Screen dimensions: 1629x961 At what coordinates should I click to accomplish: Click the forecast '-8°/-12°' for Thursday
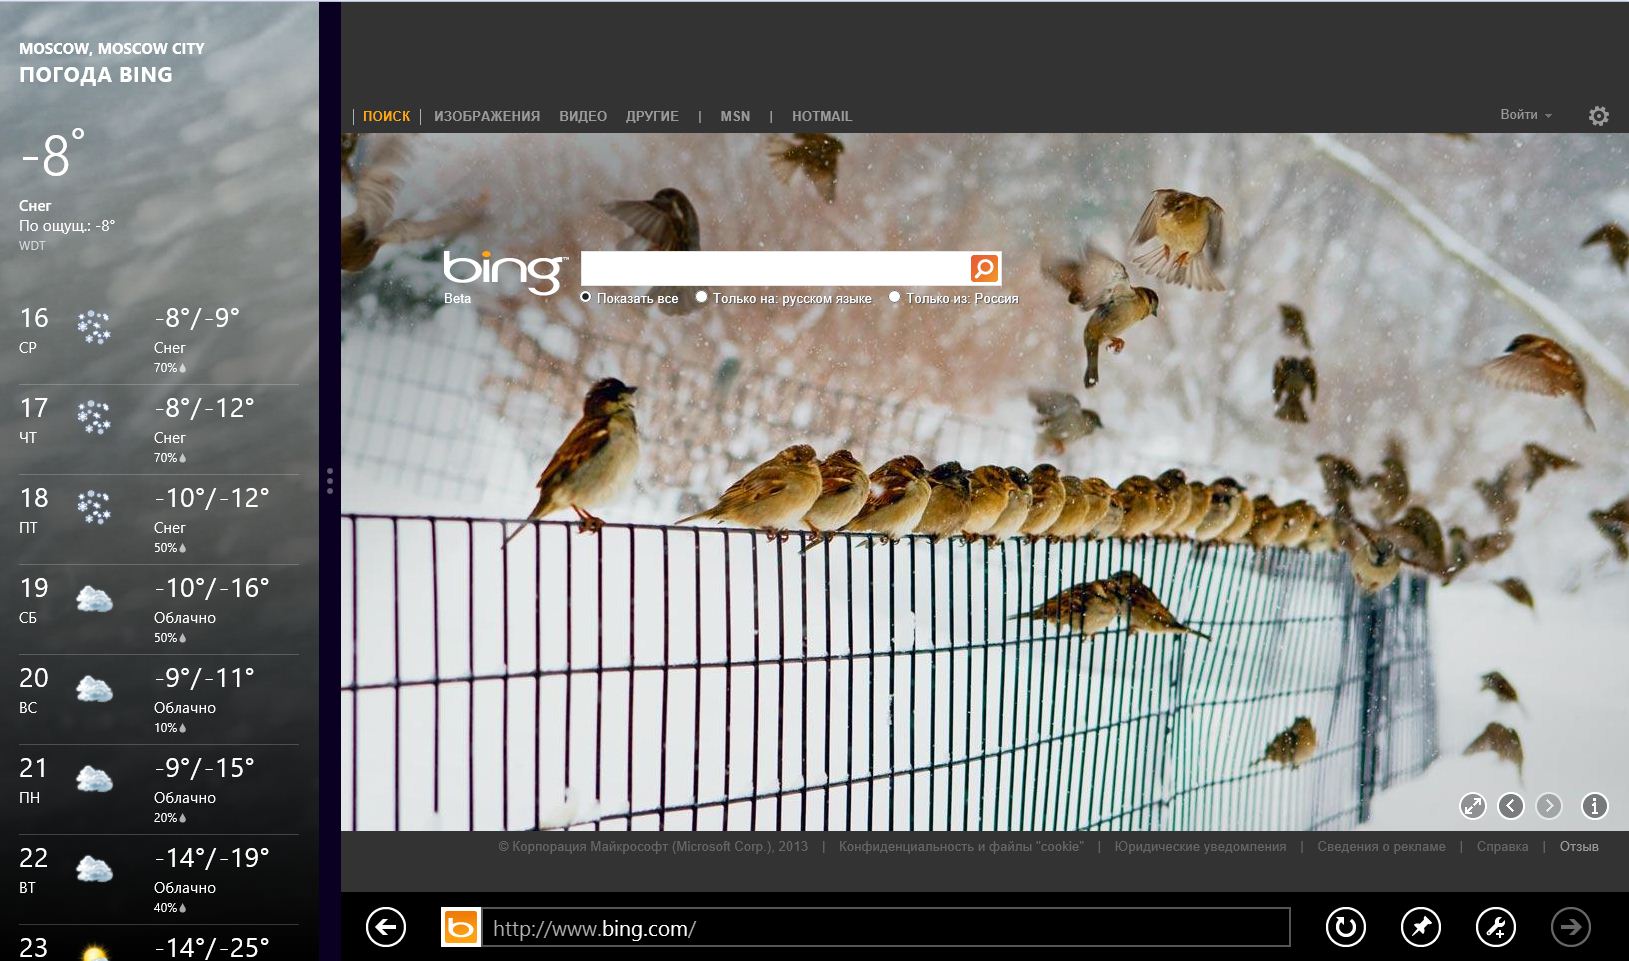(205, 408)
